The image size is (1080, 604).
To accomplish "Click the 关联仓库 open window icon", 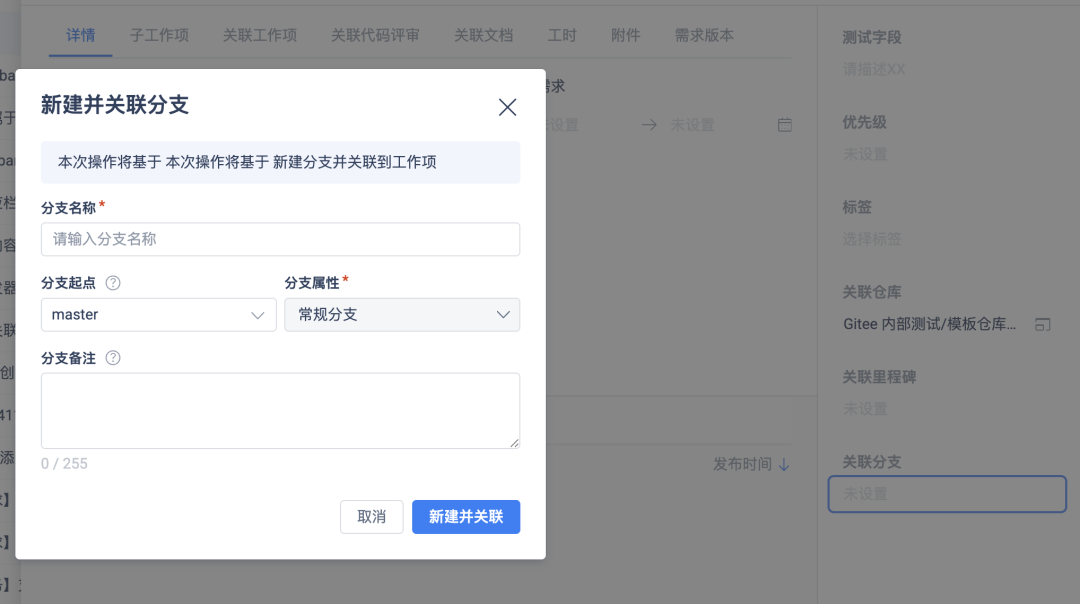I will [1043, 324].
